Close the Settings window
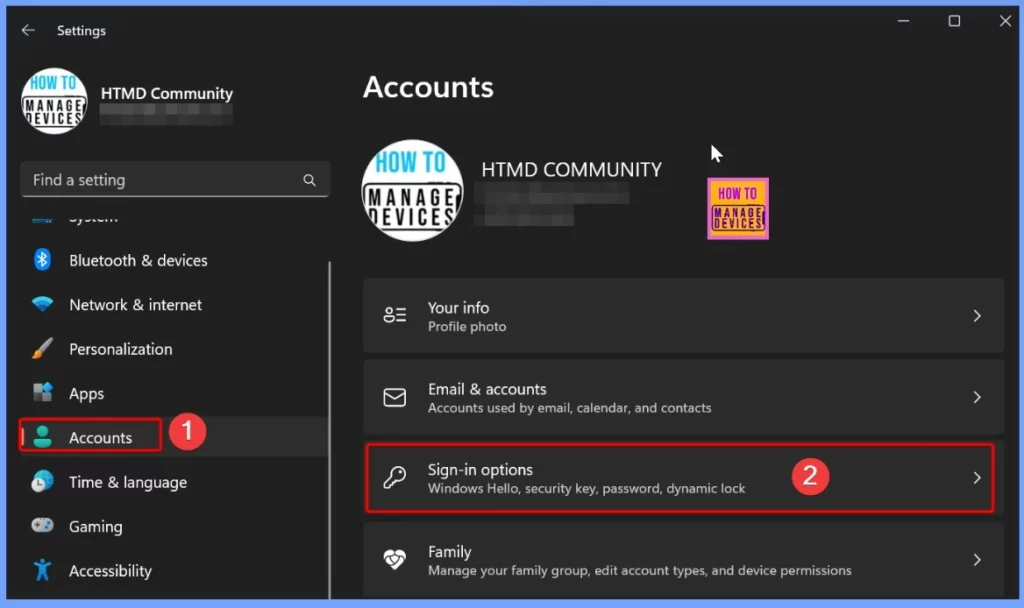Viewport: 1024px width, 608px height. pyautogui.click(x=1005, y=21)
